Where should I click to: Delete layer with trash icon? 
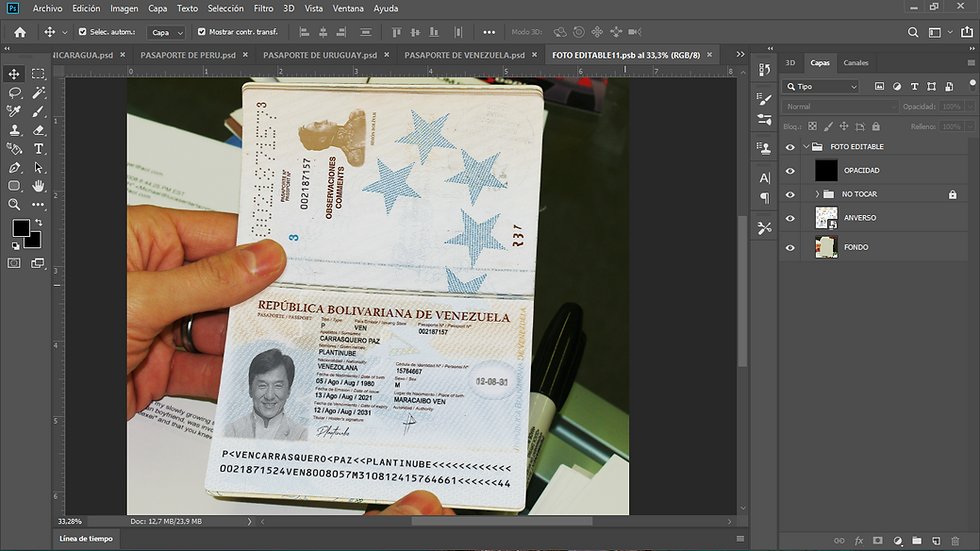(955, 540)
